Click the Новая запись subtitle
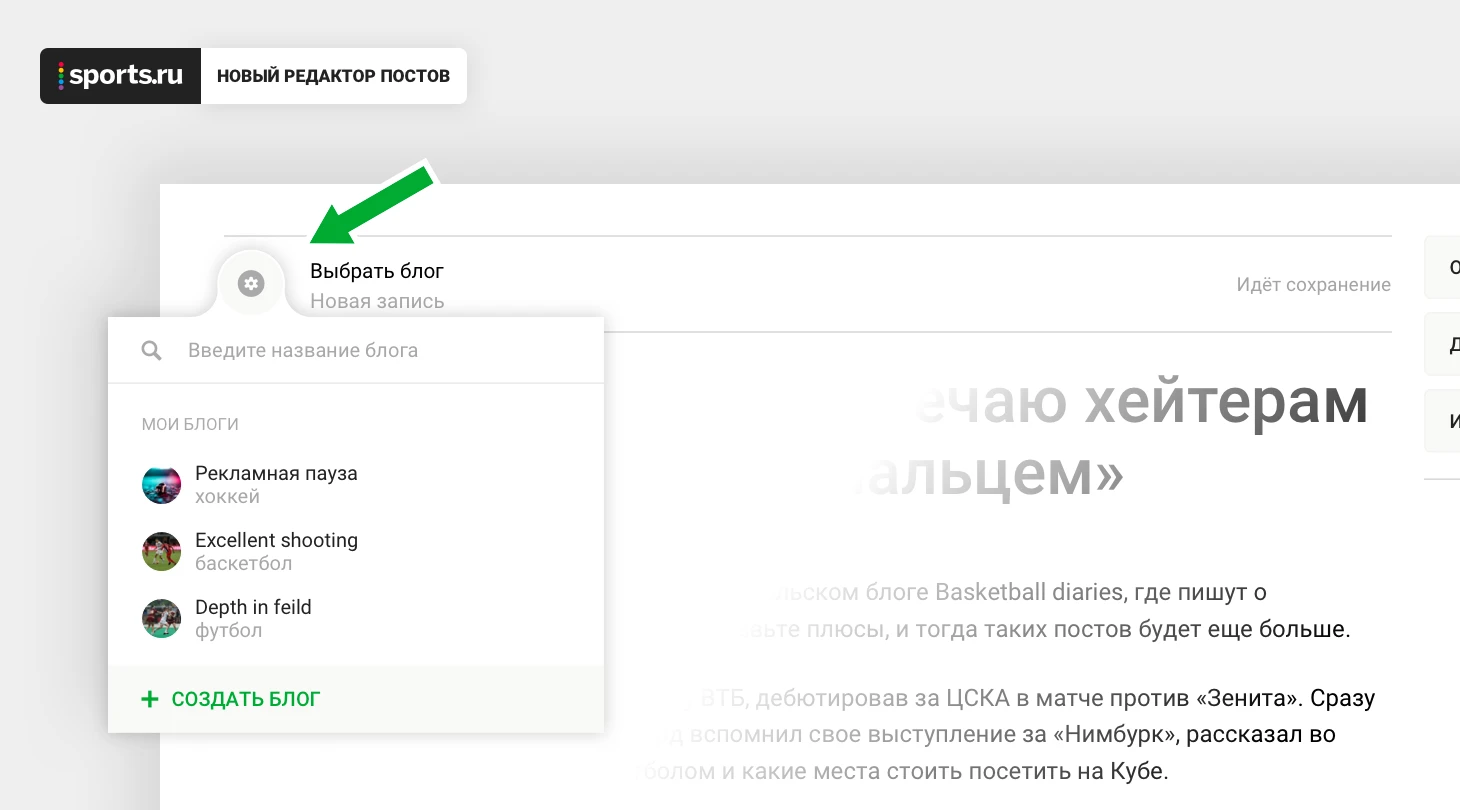 click(x=377, y=301)
